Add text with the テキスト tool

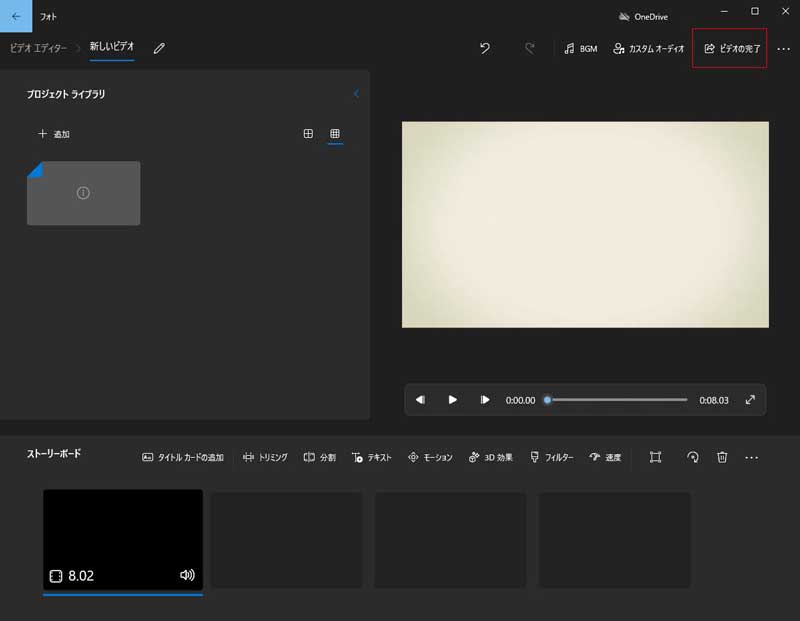371,457
